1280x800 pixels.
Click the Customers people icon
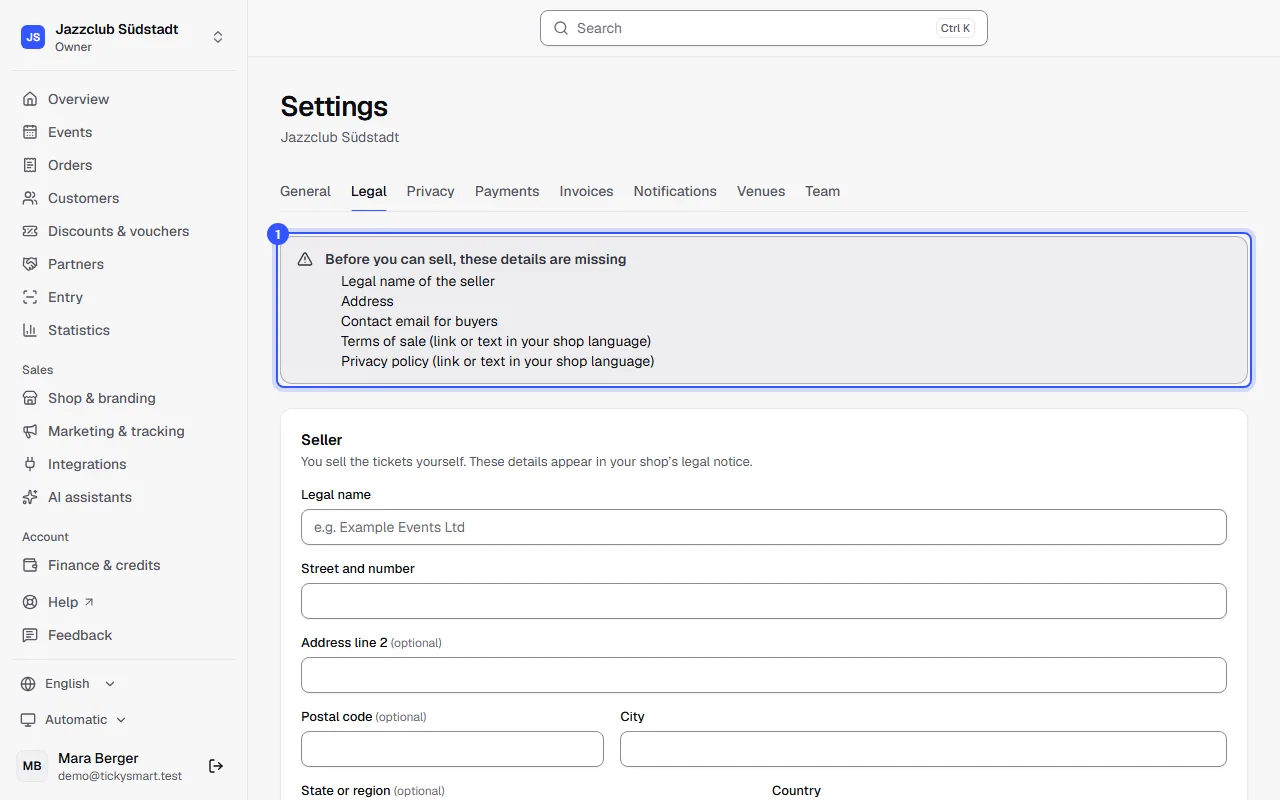[x=30, y=198]
